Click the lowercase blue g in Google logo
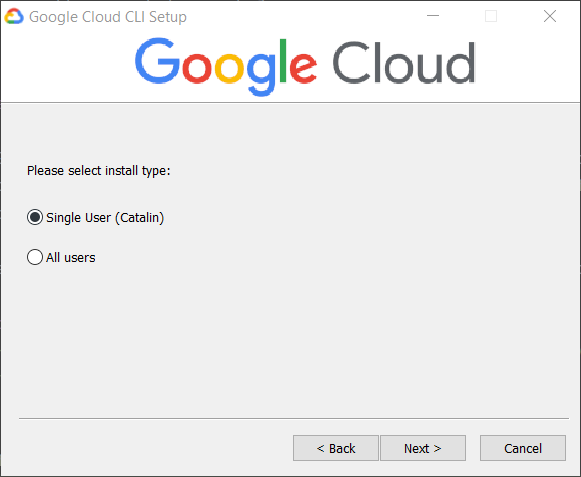Screen dimensions: 581x477 point(261,74)
